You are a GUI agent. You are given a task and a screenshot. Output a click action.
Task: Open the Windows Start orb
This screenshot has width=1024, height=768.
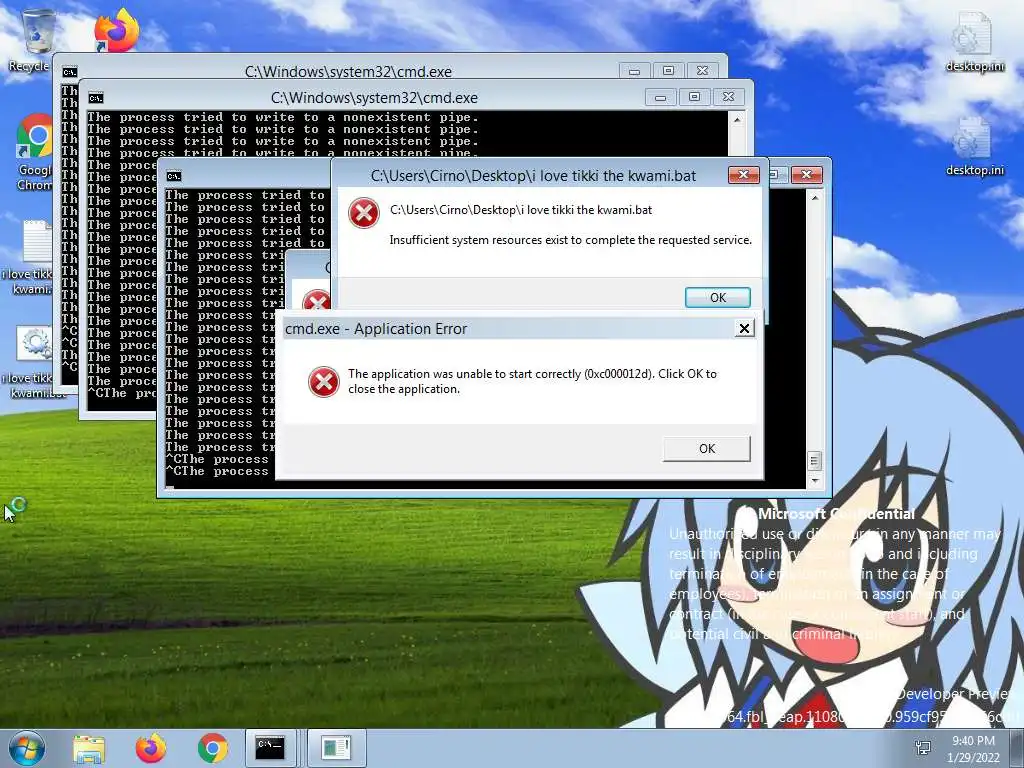point(27,748)
